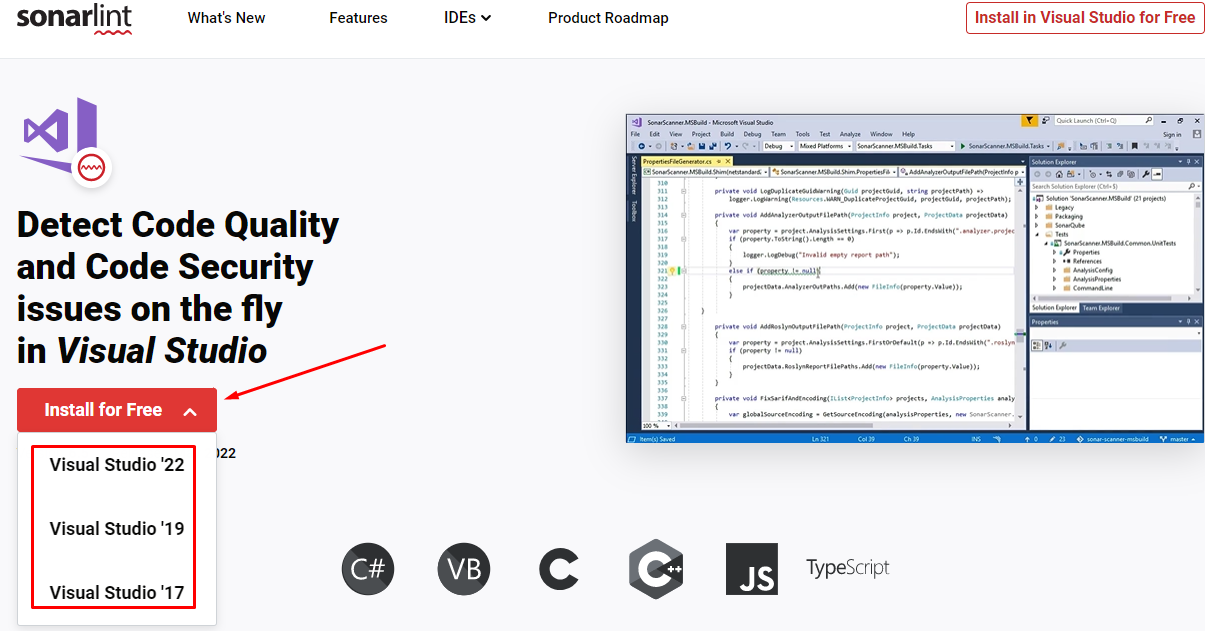Screen dimensions: 1205x631
Task: Collapse the Install for Free dropdown
Action: coord(116,409)
